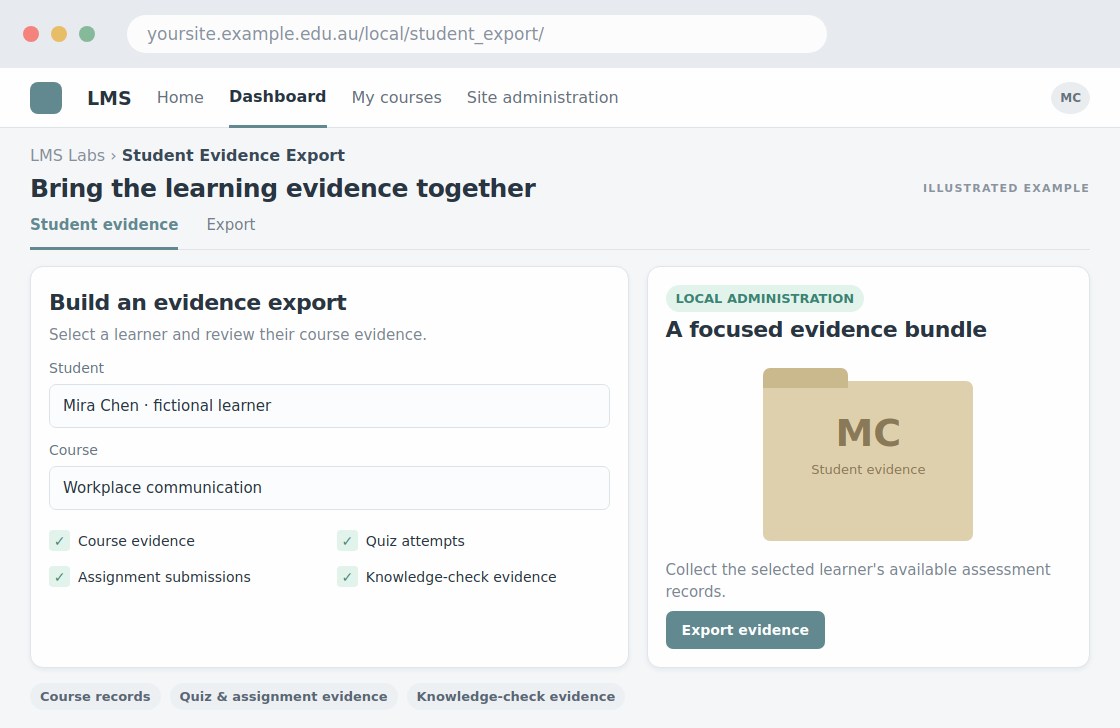The image size is (1120, 728).
Task: Switch to the Export tab
Action: [231, 224]
